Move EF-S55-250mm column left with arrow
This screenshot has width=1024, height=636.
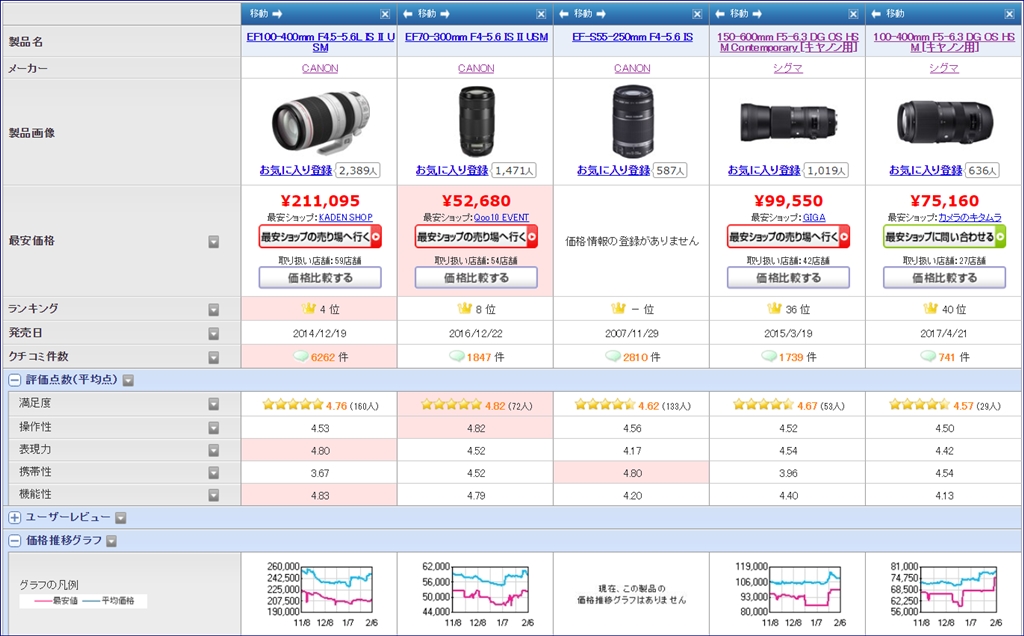point(564,14)
